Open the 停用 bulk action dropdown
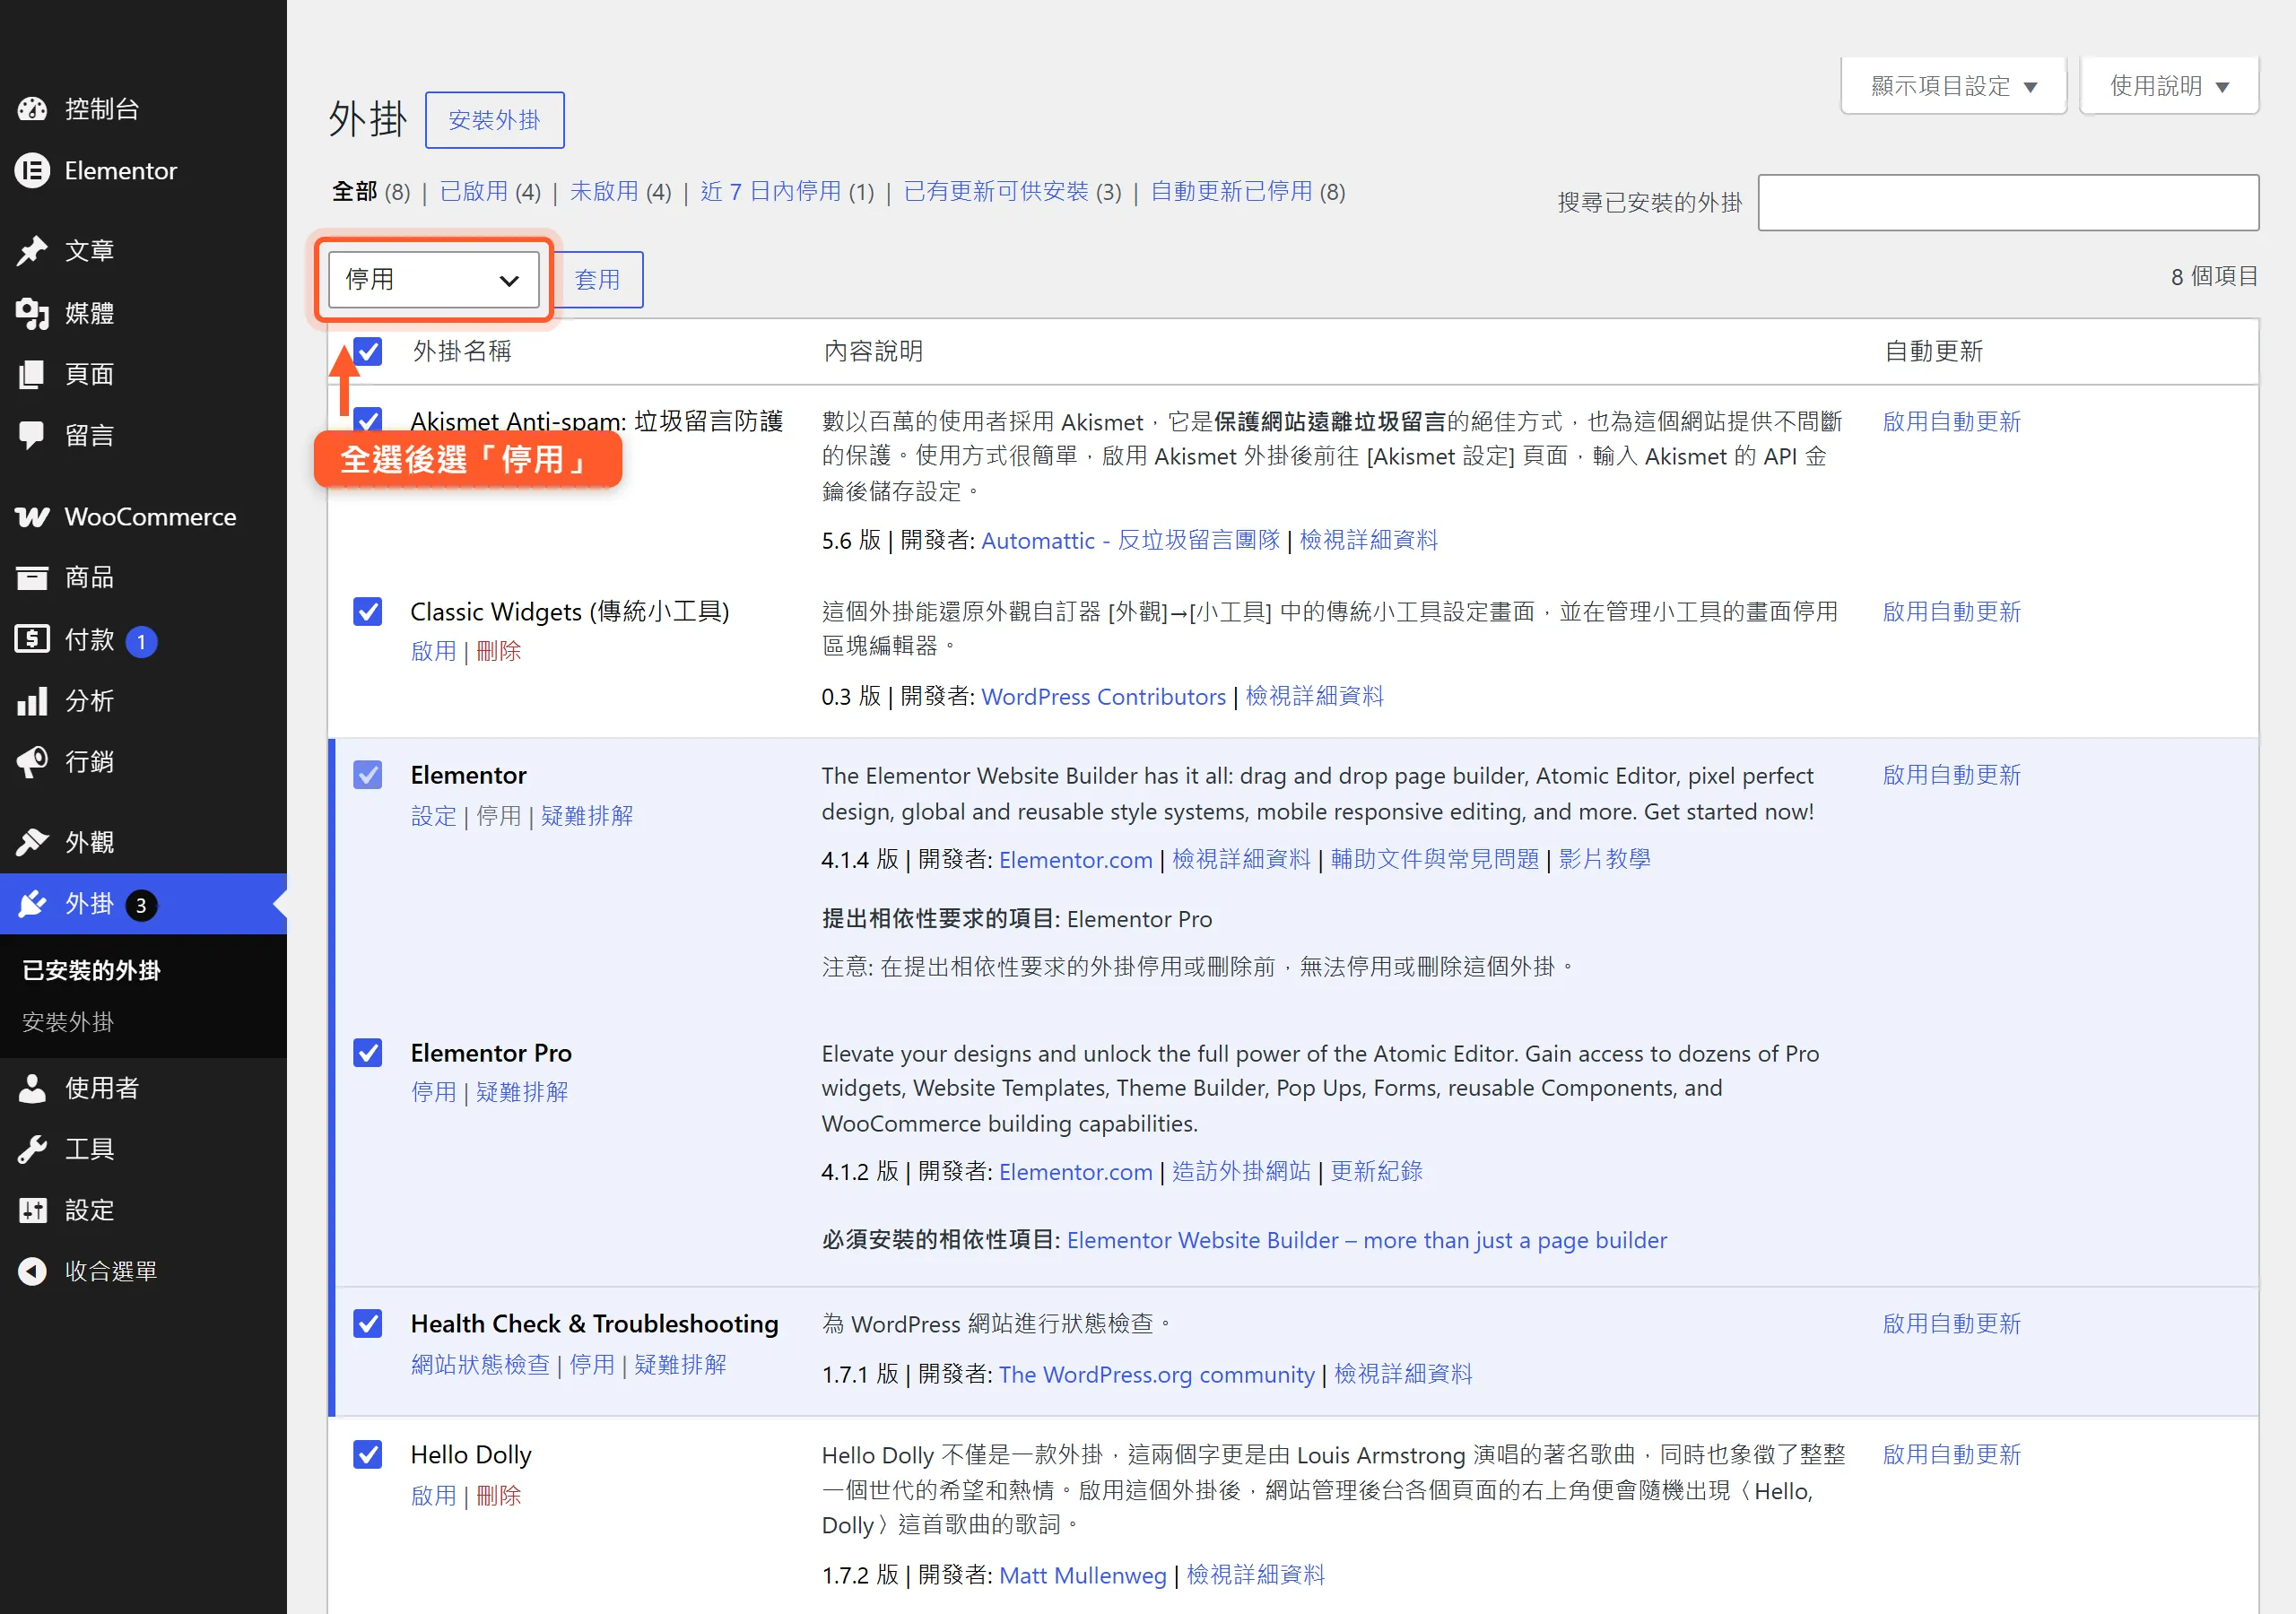This screenshot has height=1614, width=2296. [434, 280]
